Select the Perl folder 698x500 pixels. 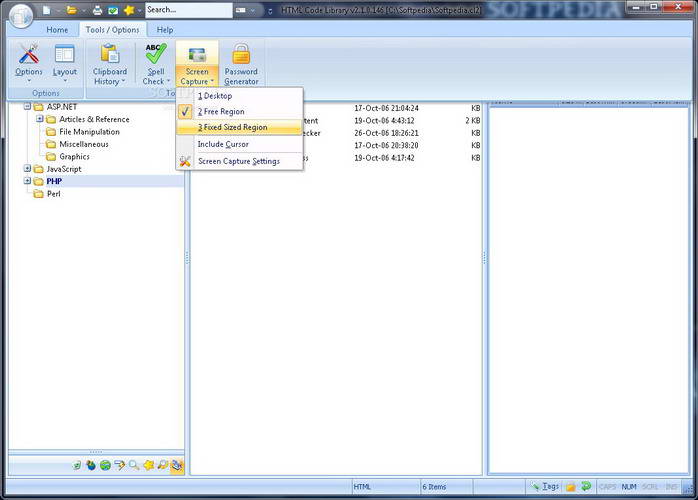pos(53,194)
